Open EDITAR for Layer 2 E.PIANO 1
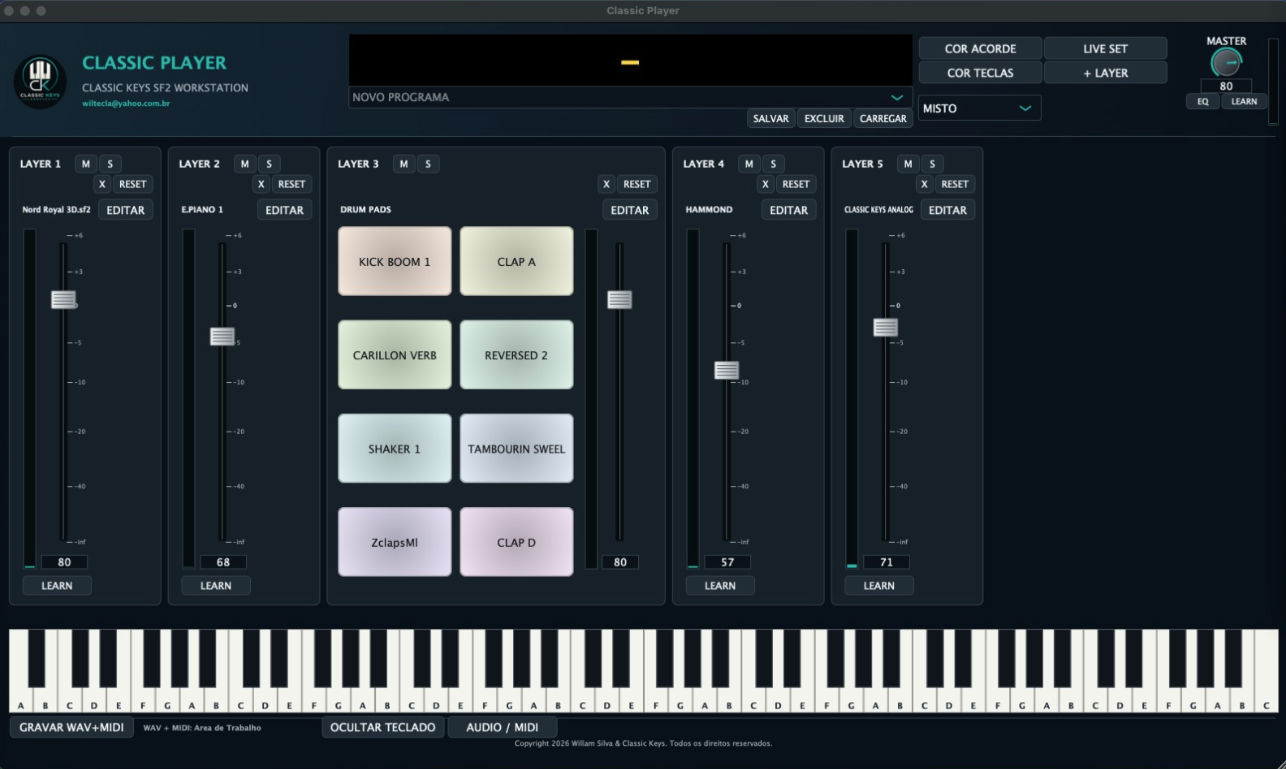 (285, 210)
